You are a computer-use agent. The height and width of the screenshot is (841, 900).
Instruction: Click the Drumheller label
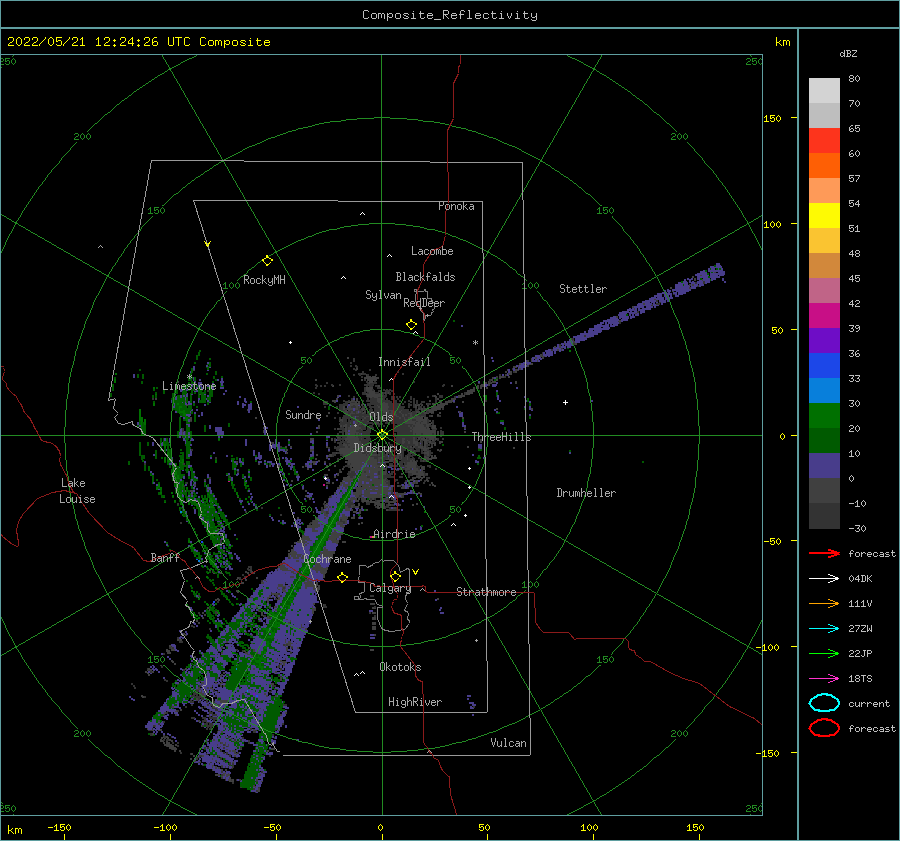[586, 493]
